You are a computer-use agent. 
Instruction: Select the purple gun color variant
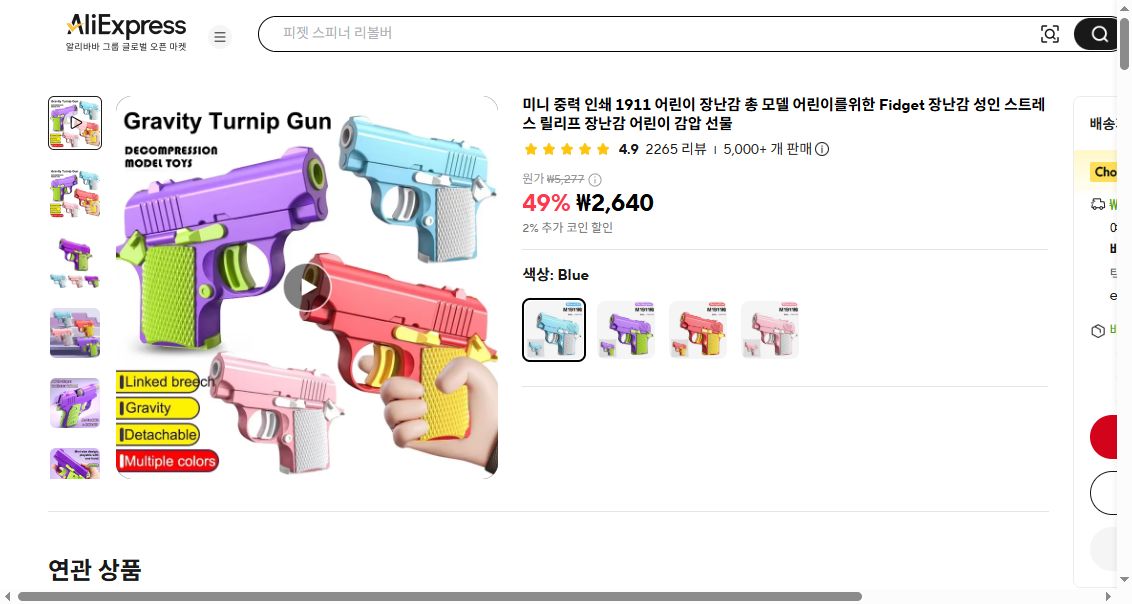point(626,330)
